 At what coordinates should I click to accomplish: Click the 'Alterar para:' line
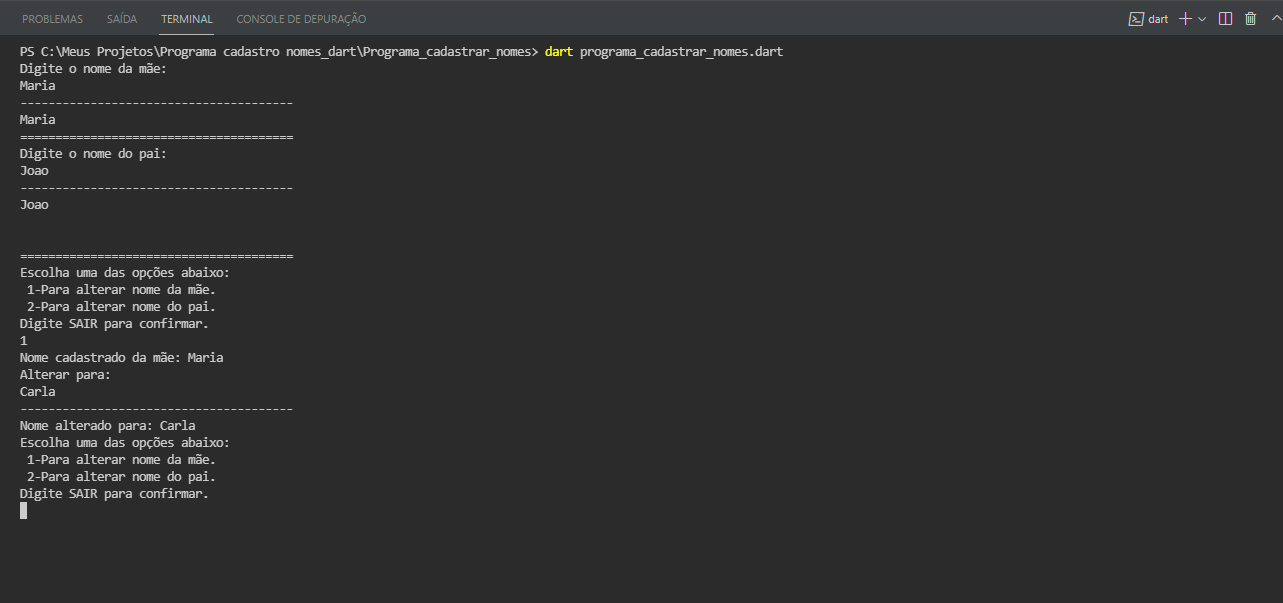point(65,374)
